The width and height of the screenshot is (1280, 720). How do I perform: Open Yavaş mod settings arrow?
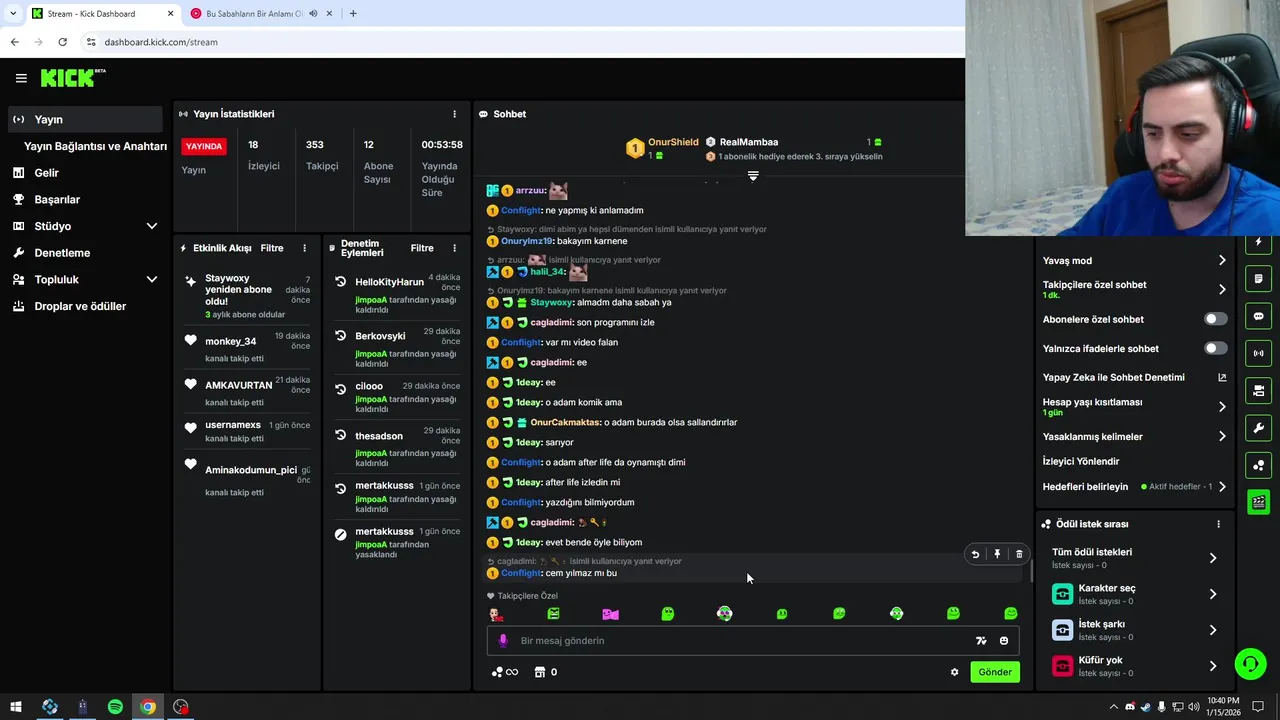1222,261
